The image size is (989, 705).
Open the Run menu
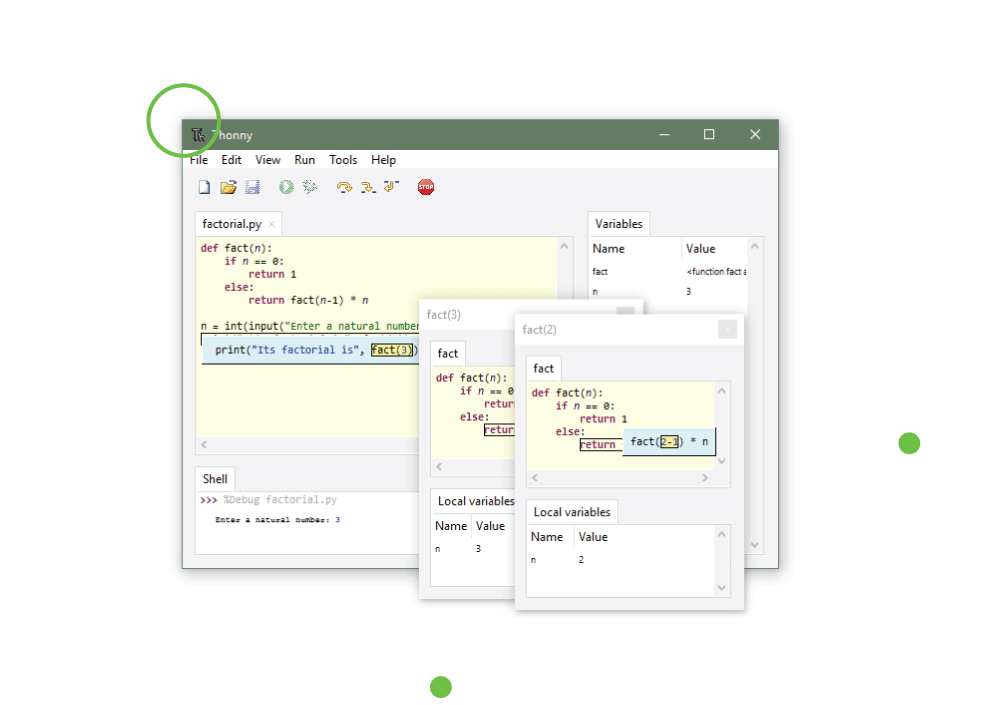coord(305,160)
